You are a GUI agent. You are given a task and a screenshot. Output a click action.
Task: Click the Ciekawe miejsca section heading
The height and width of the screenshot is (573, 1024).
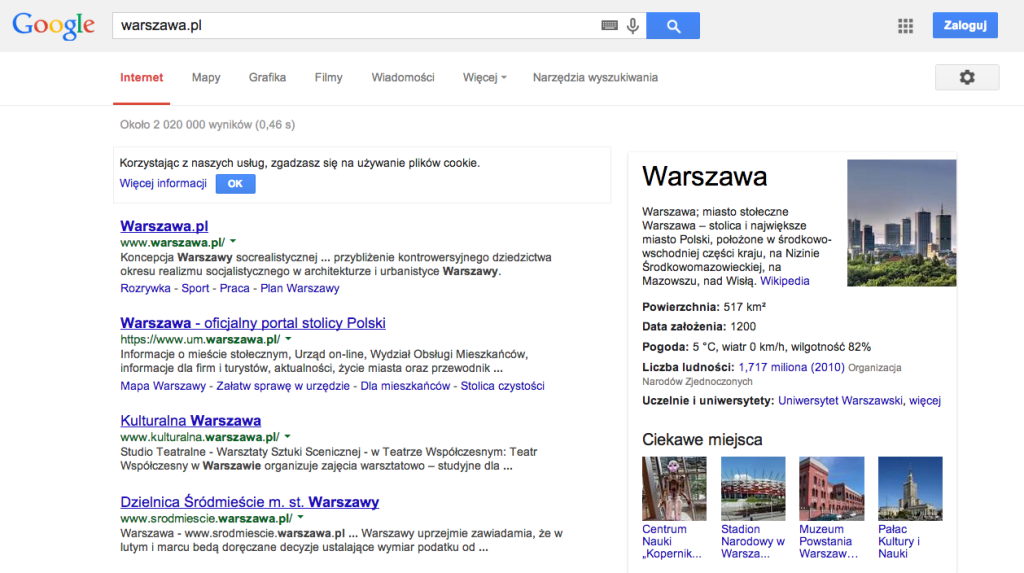click(x=702, y=439)
